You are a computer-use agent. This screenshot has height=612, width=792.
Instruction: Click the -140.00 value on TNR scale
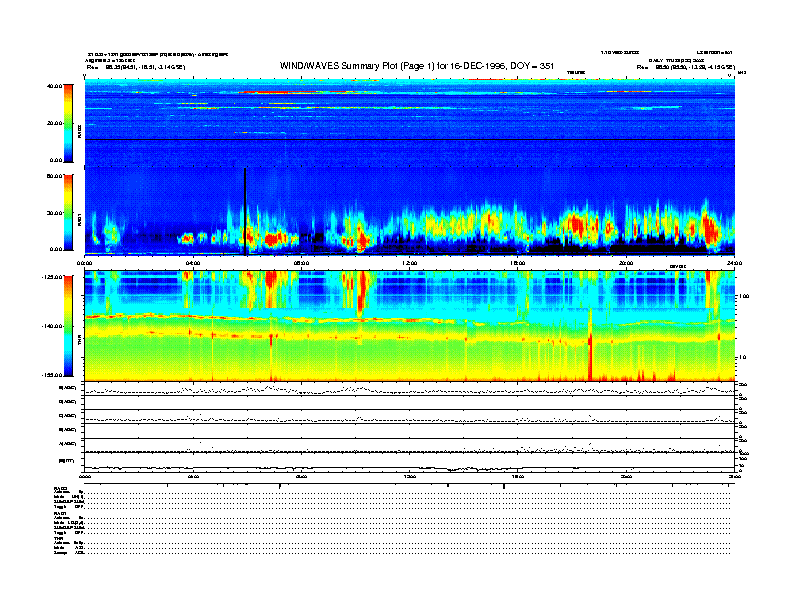[52, 326]
